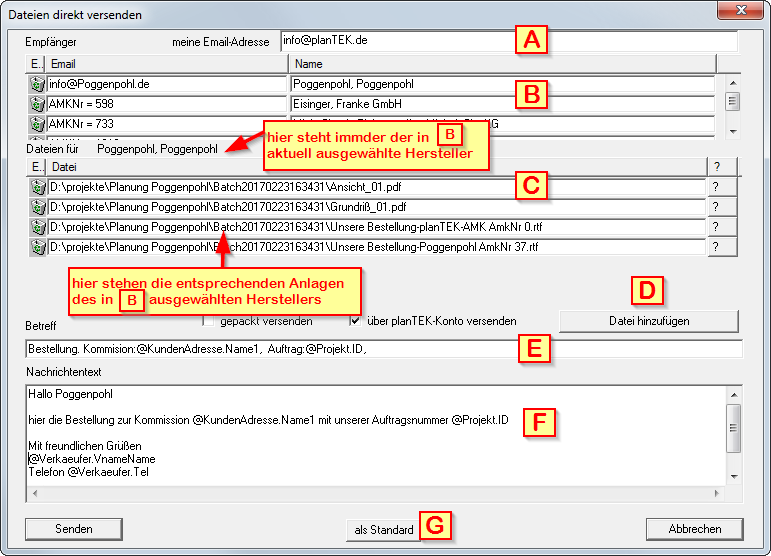771x556 pixels.
Task: Enable the 'gepackt versenden' checkbox
Action: tap(208, 321)
